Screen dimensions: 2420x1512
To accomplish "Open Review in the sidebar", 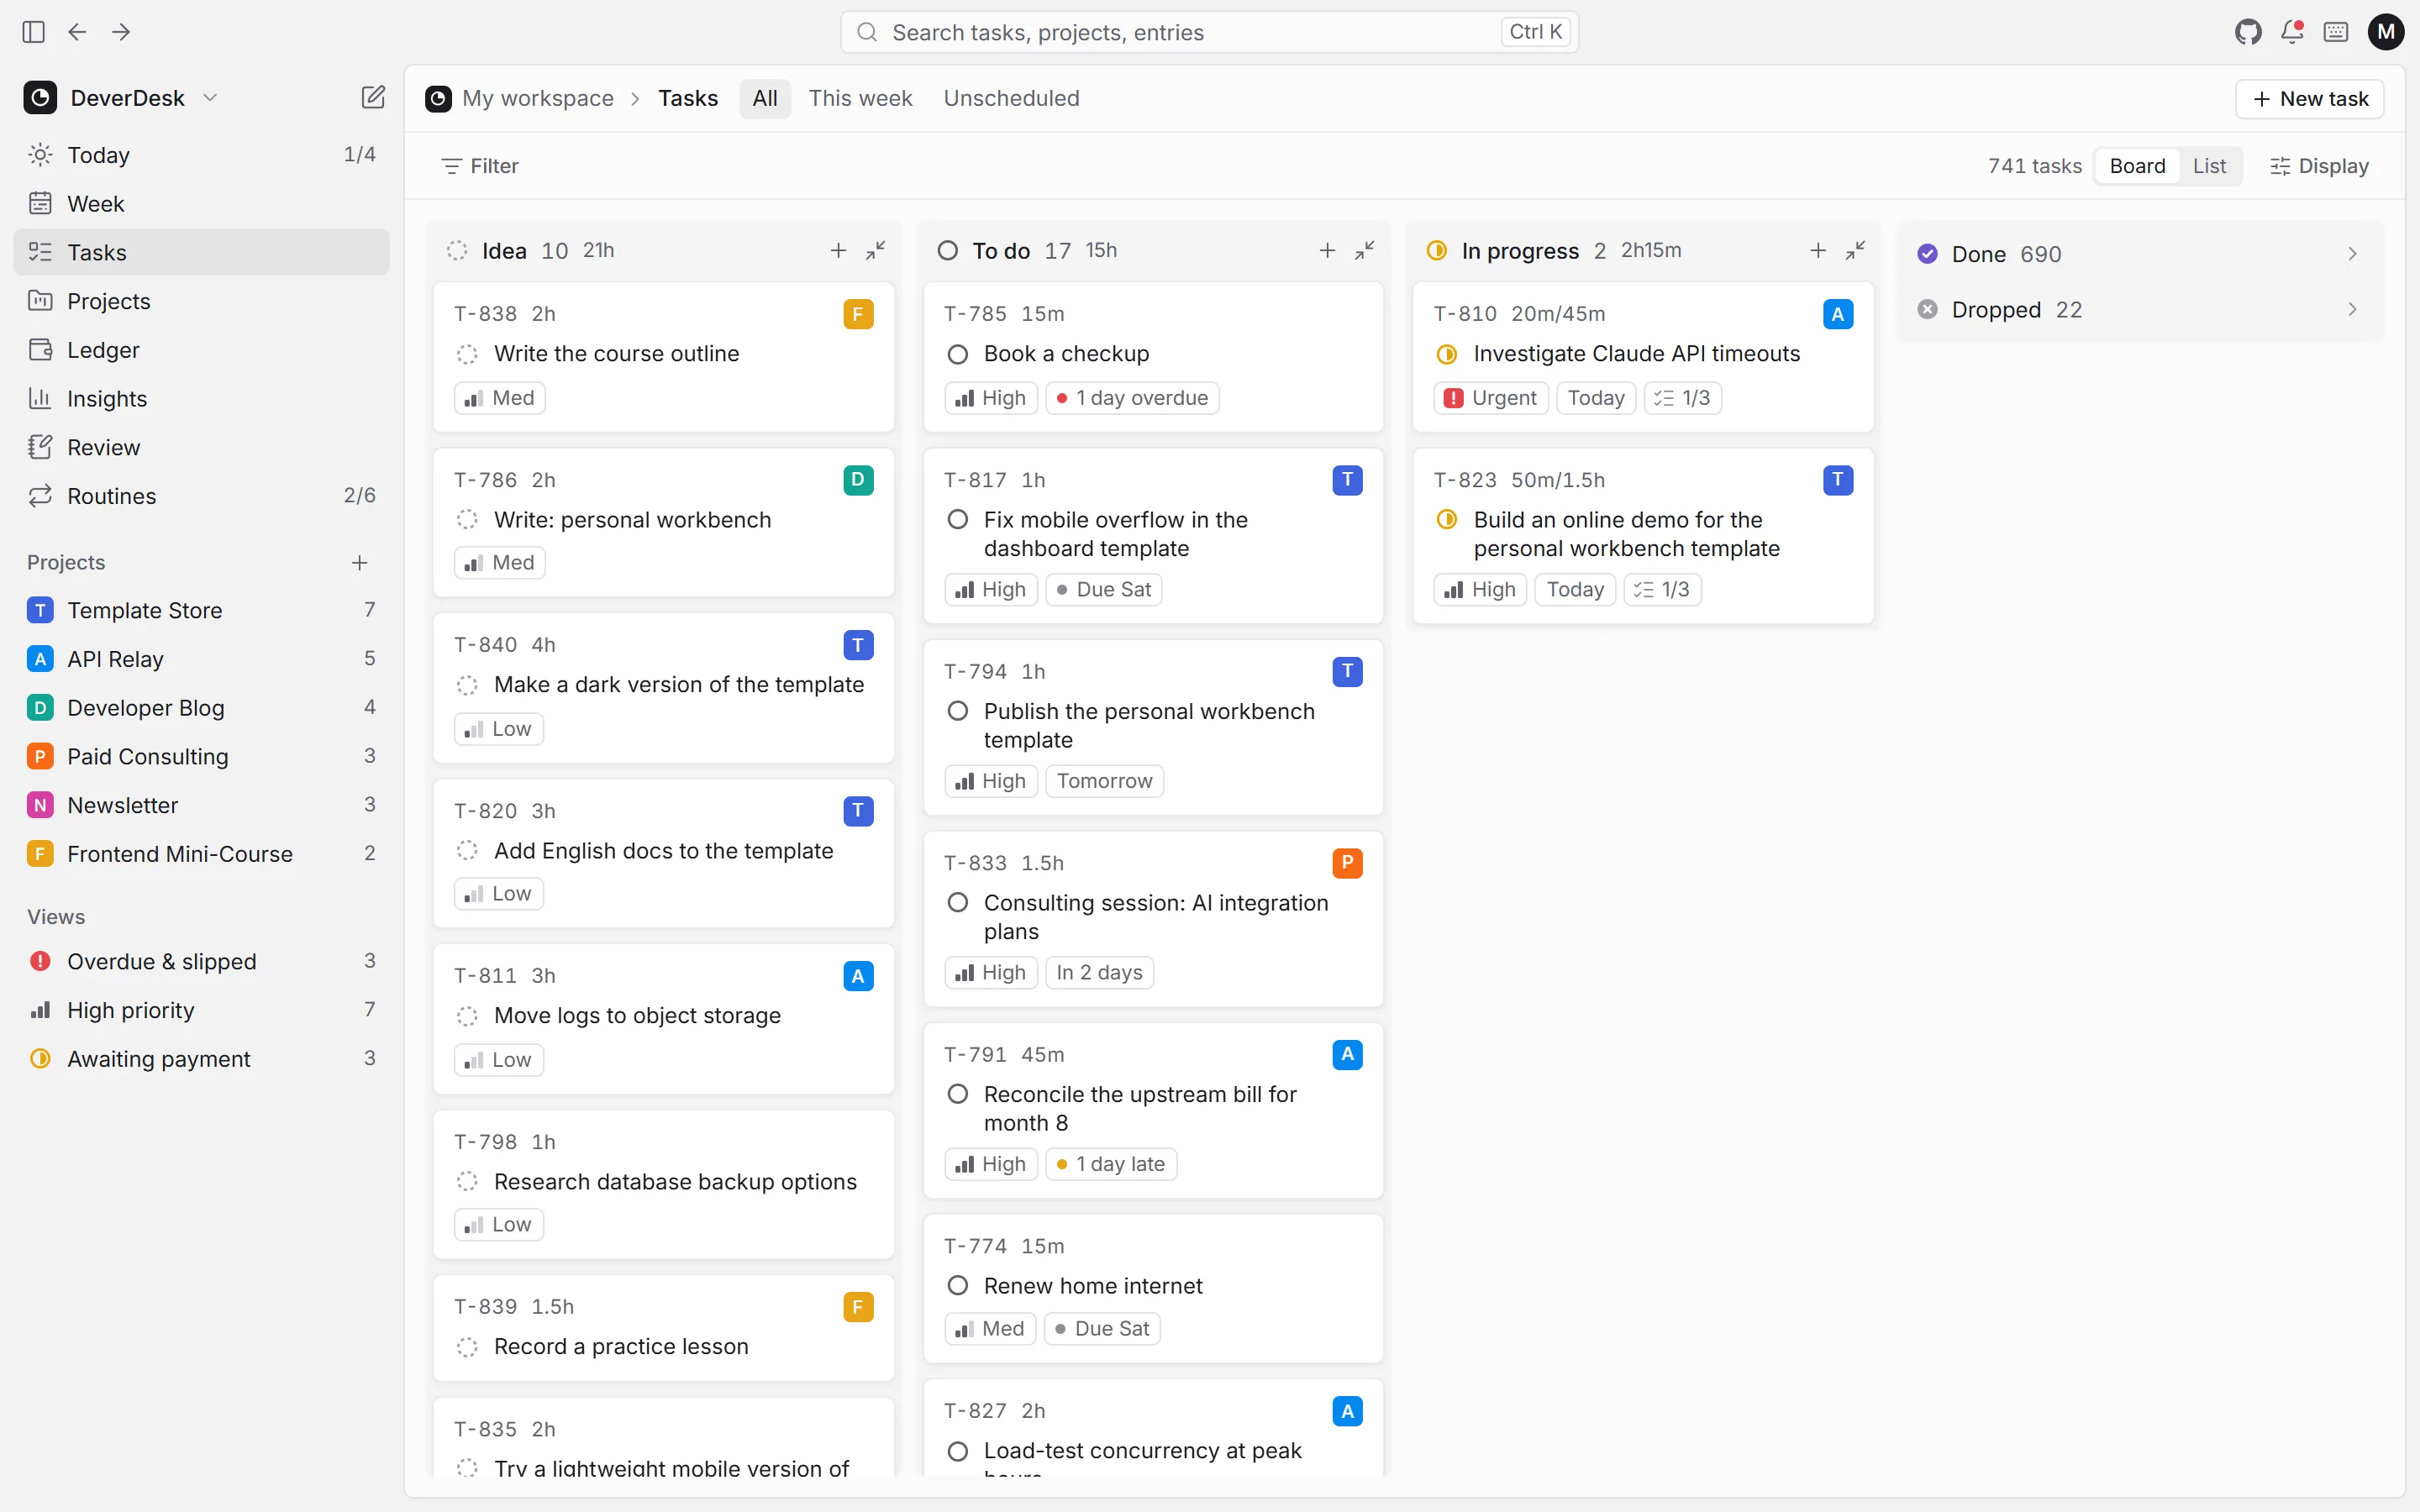I will tap(201, 447).
